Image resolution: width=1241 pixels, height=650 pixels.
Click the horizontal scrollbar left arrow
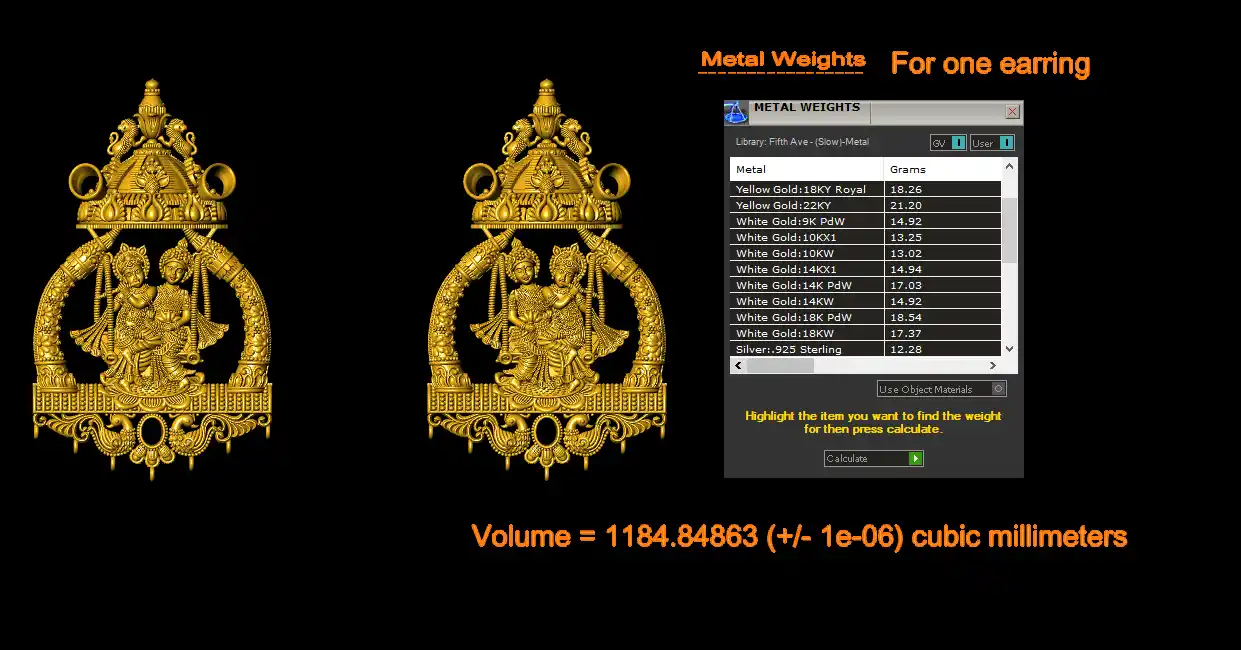tap(737, 366)
